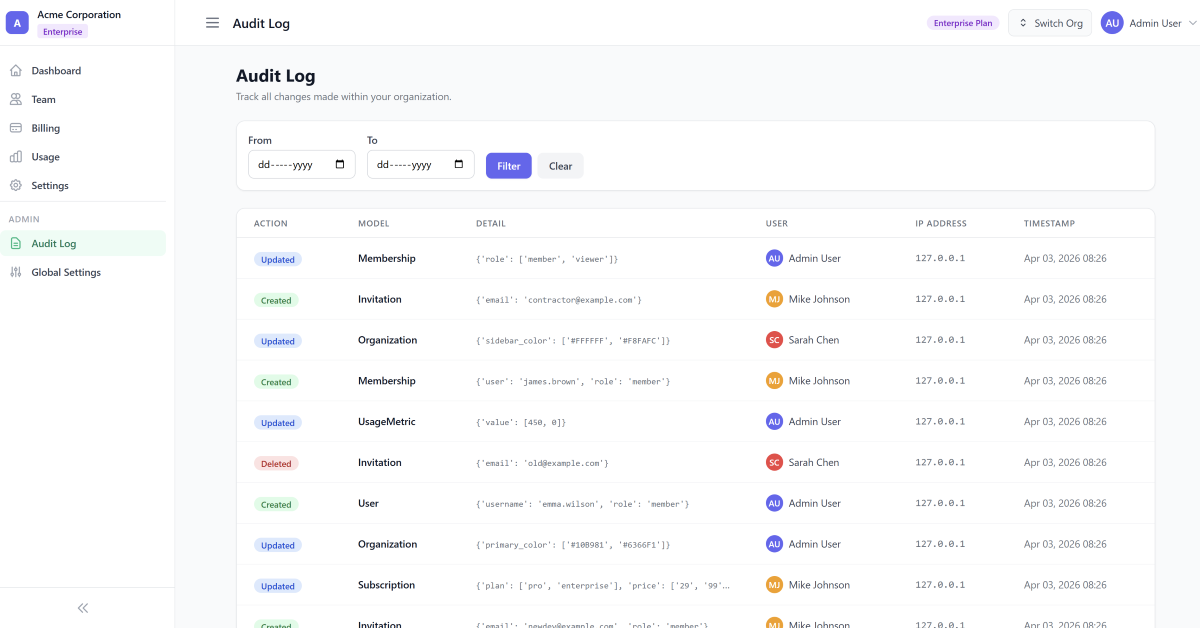
Task: Click the Enterprise Plan badge
Action: click(x=962, y=22)
